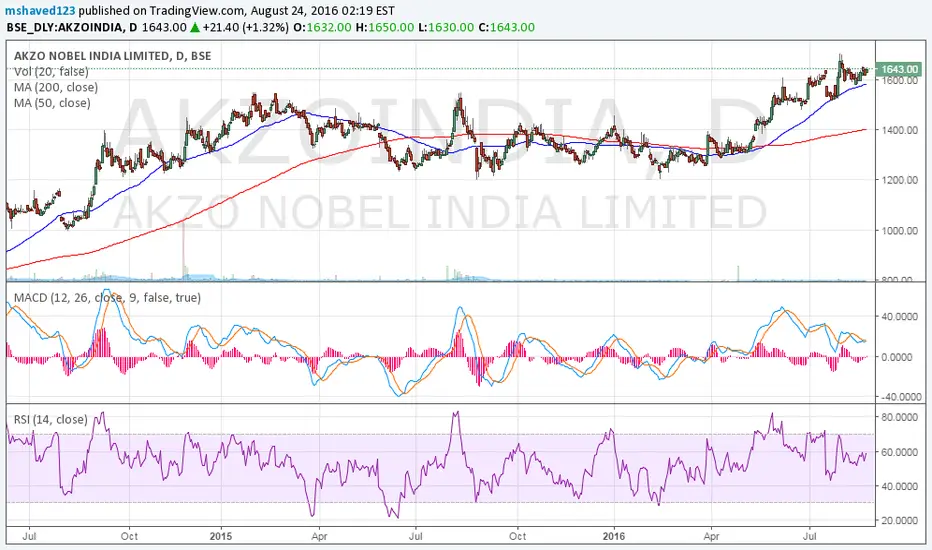
Task: Click the 80.0000 RSI axis label
Action: 899,417
